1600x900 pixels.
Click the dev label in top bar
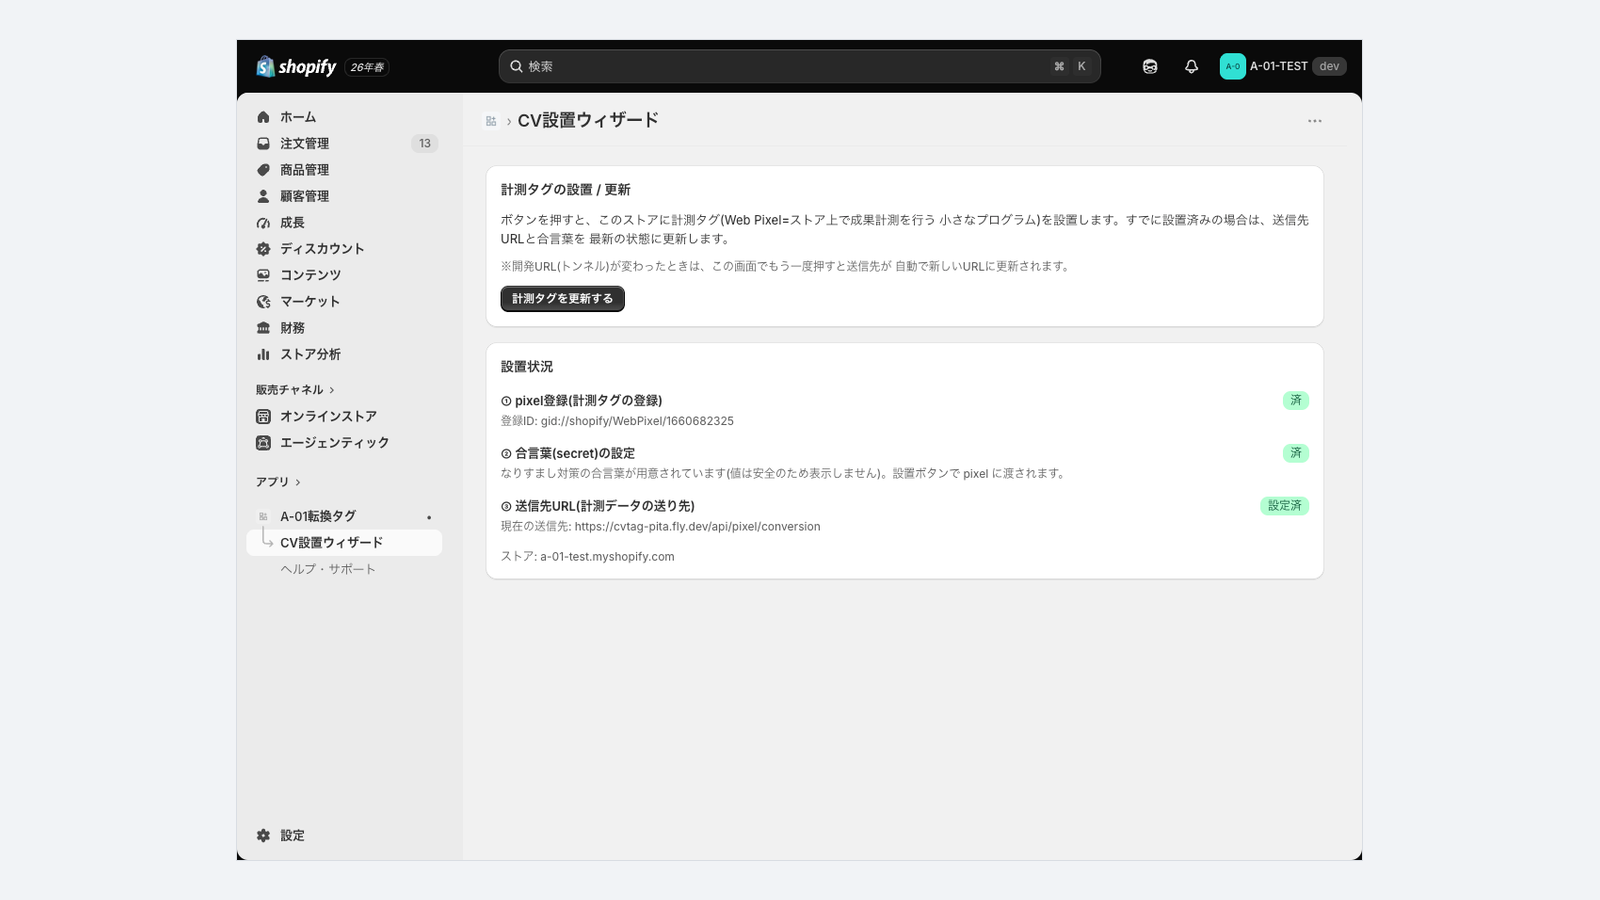[x=1329, y=66]
